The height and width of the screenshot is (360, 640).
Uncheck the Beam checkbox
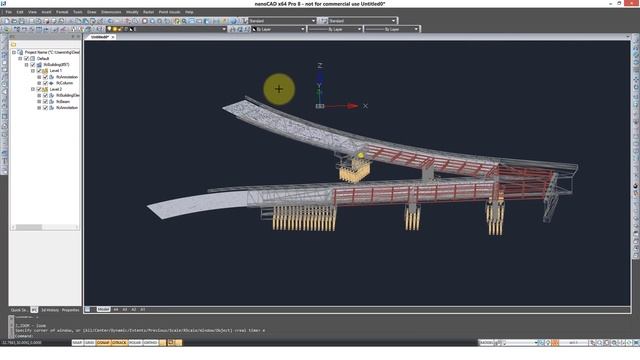point(46,101)
